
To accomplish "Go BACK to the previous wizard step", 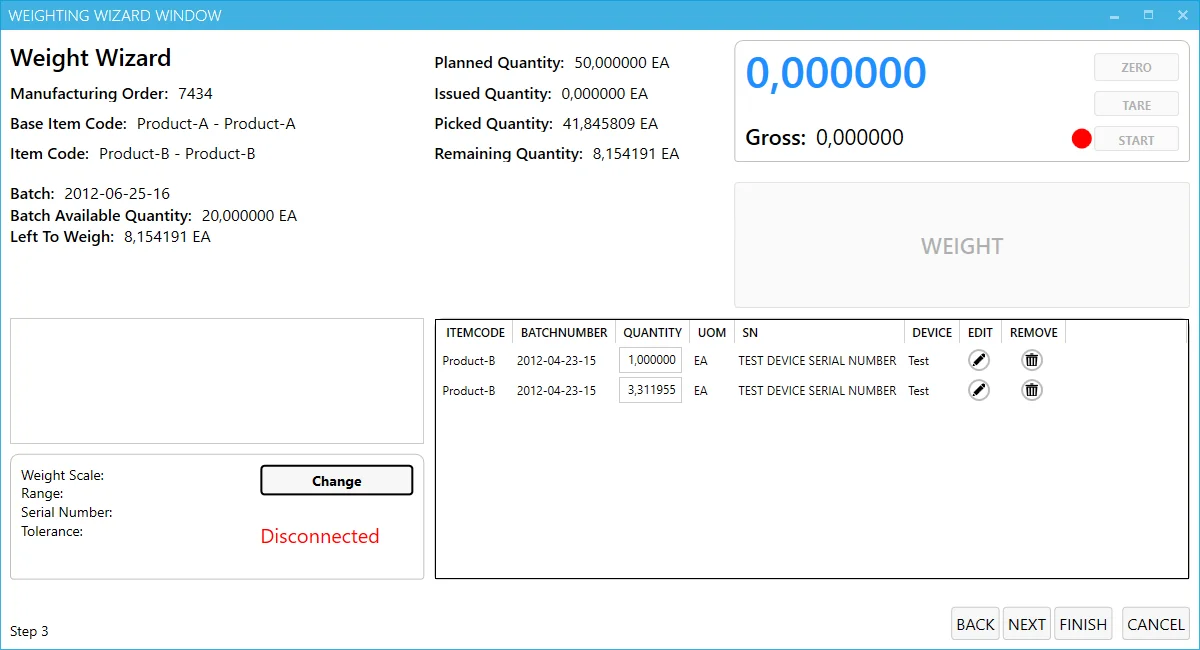I will [x=975, y=624].
